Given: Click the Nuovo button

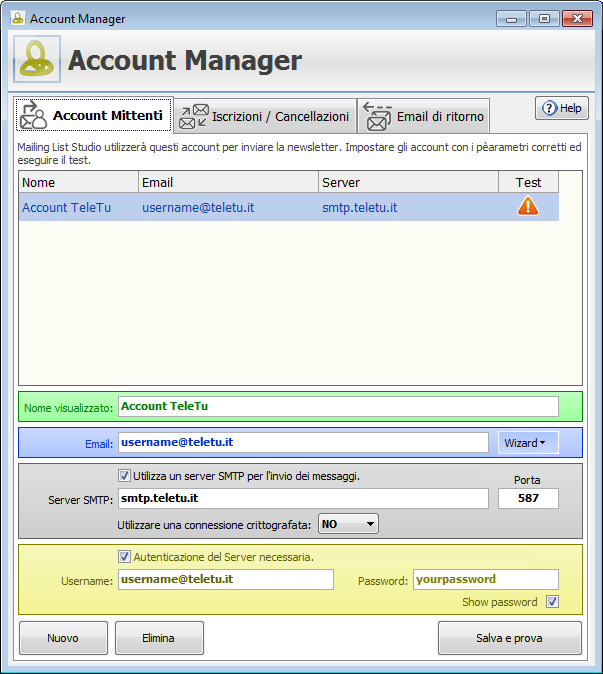Looking at the screenshot, I should (63, 637).
